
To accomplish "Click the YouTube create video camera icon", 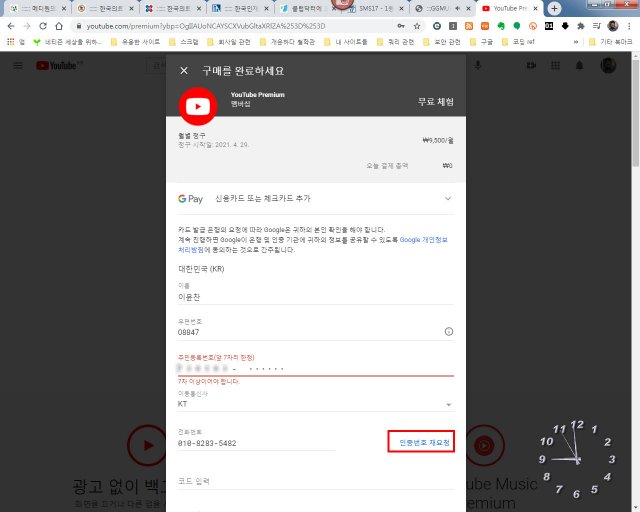I will point(531,65).
